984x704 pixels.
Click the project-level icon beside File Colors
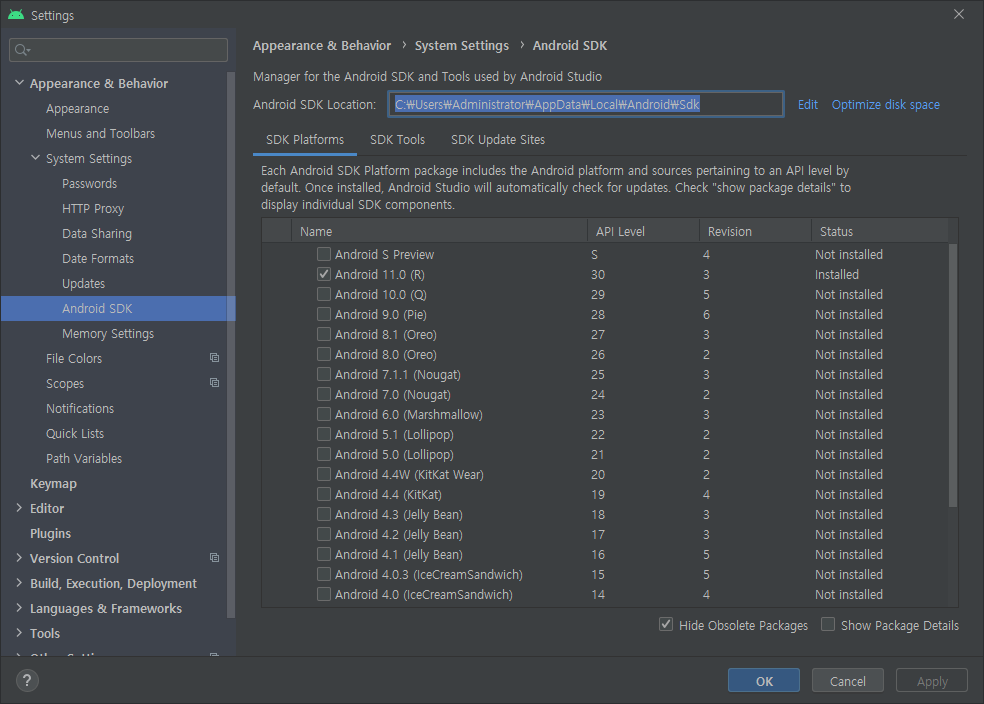point(215,358)
